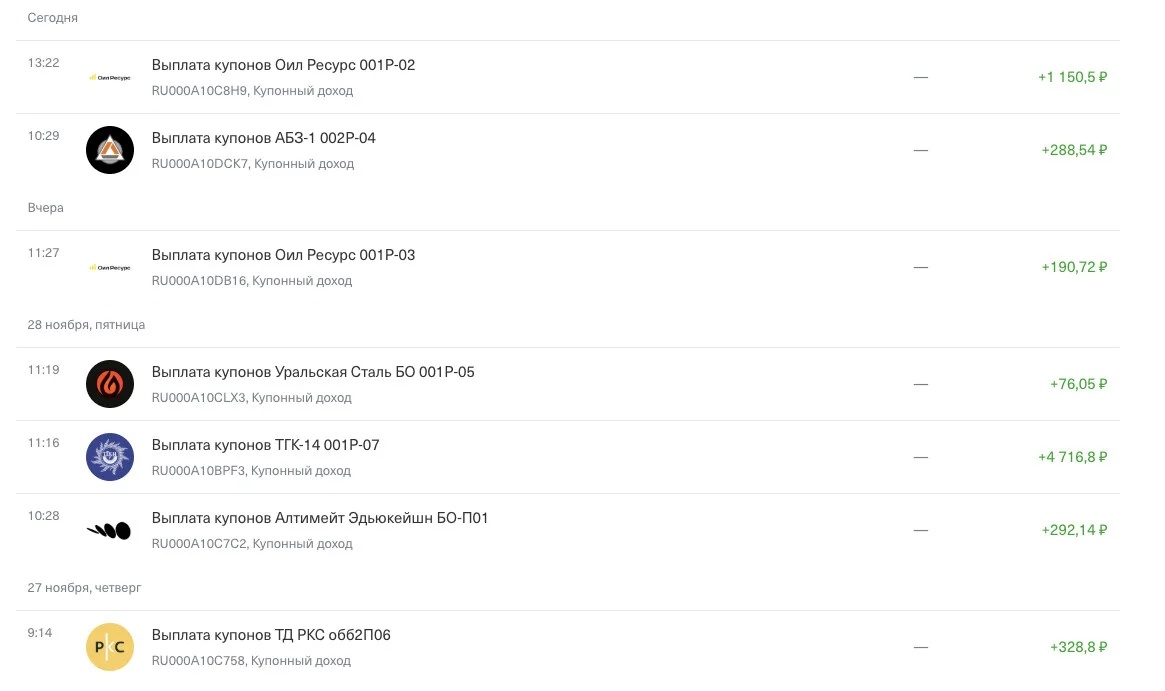This screenshot has width=1165, height=691.
Task: Click the 28 ноября, пятница date header
Action: point(86,325)
